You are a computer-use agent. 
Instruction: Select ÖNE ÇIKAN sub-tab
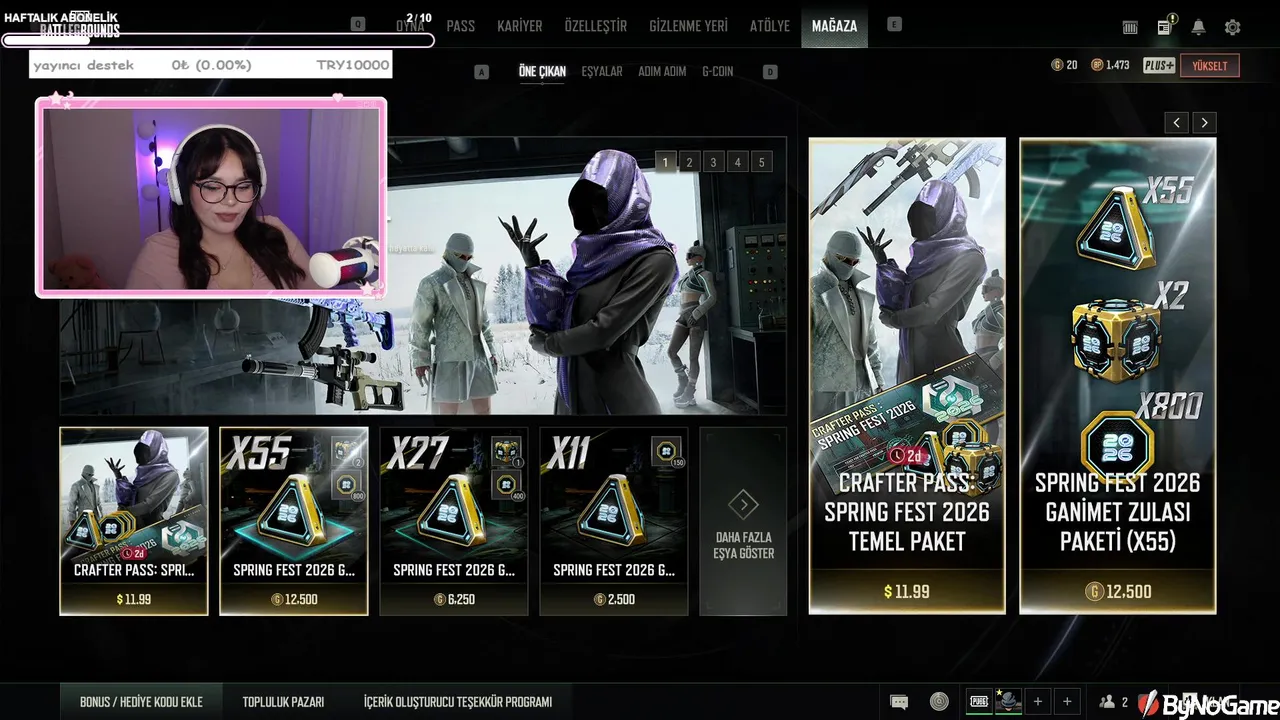pyautogui.click(x=542, y=72)
